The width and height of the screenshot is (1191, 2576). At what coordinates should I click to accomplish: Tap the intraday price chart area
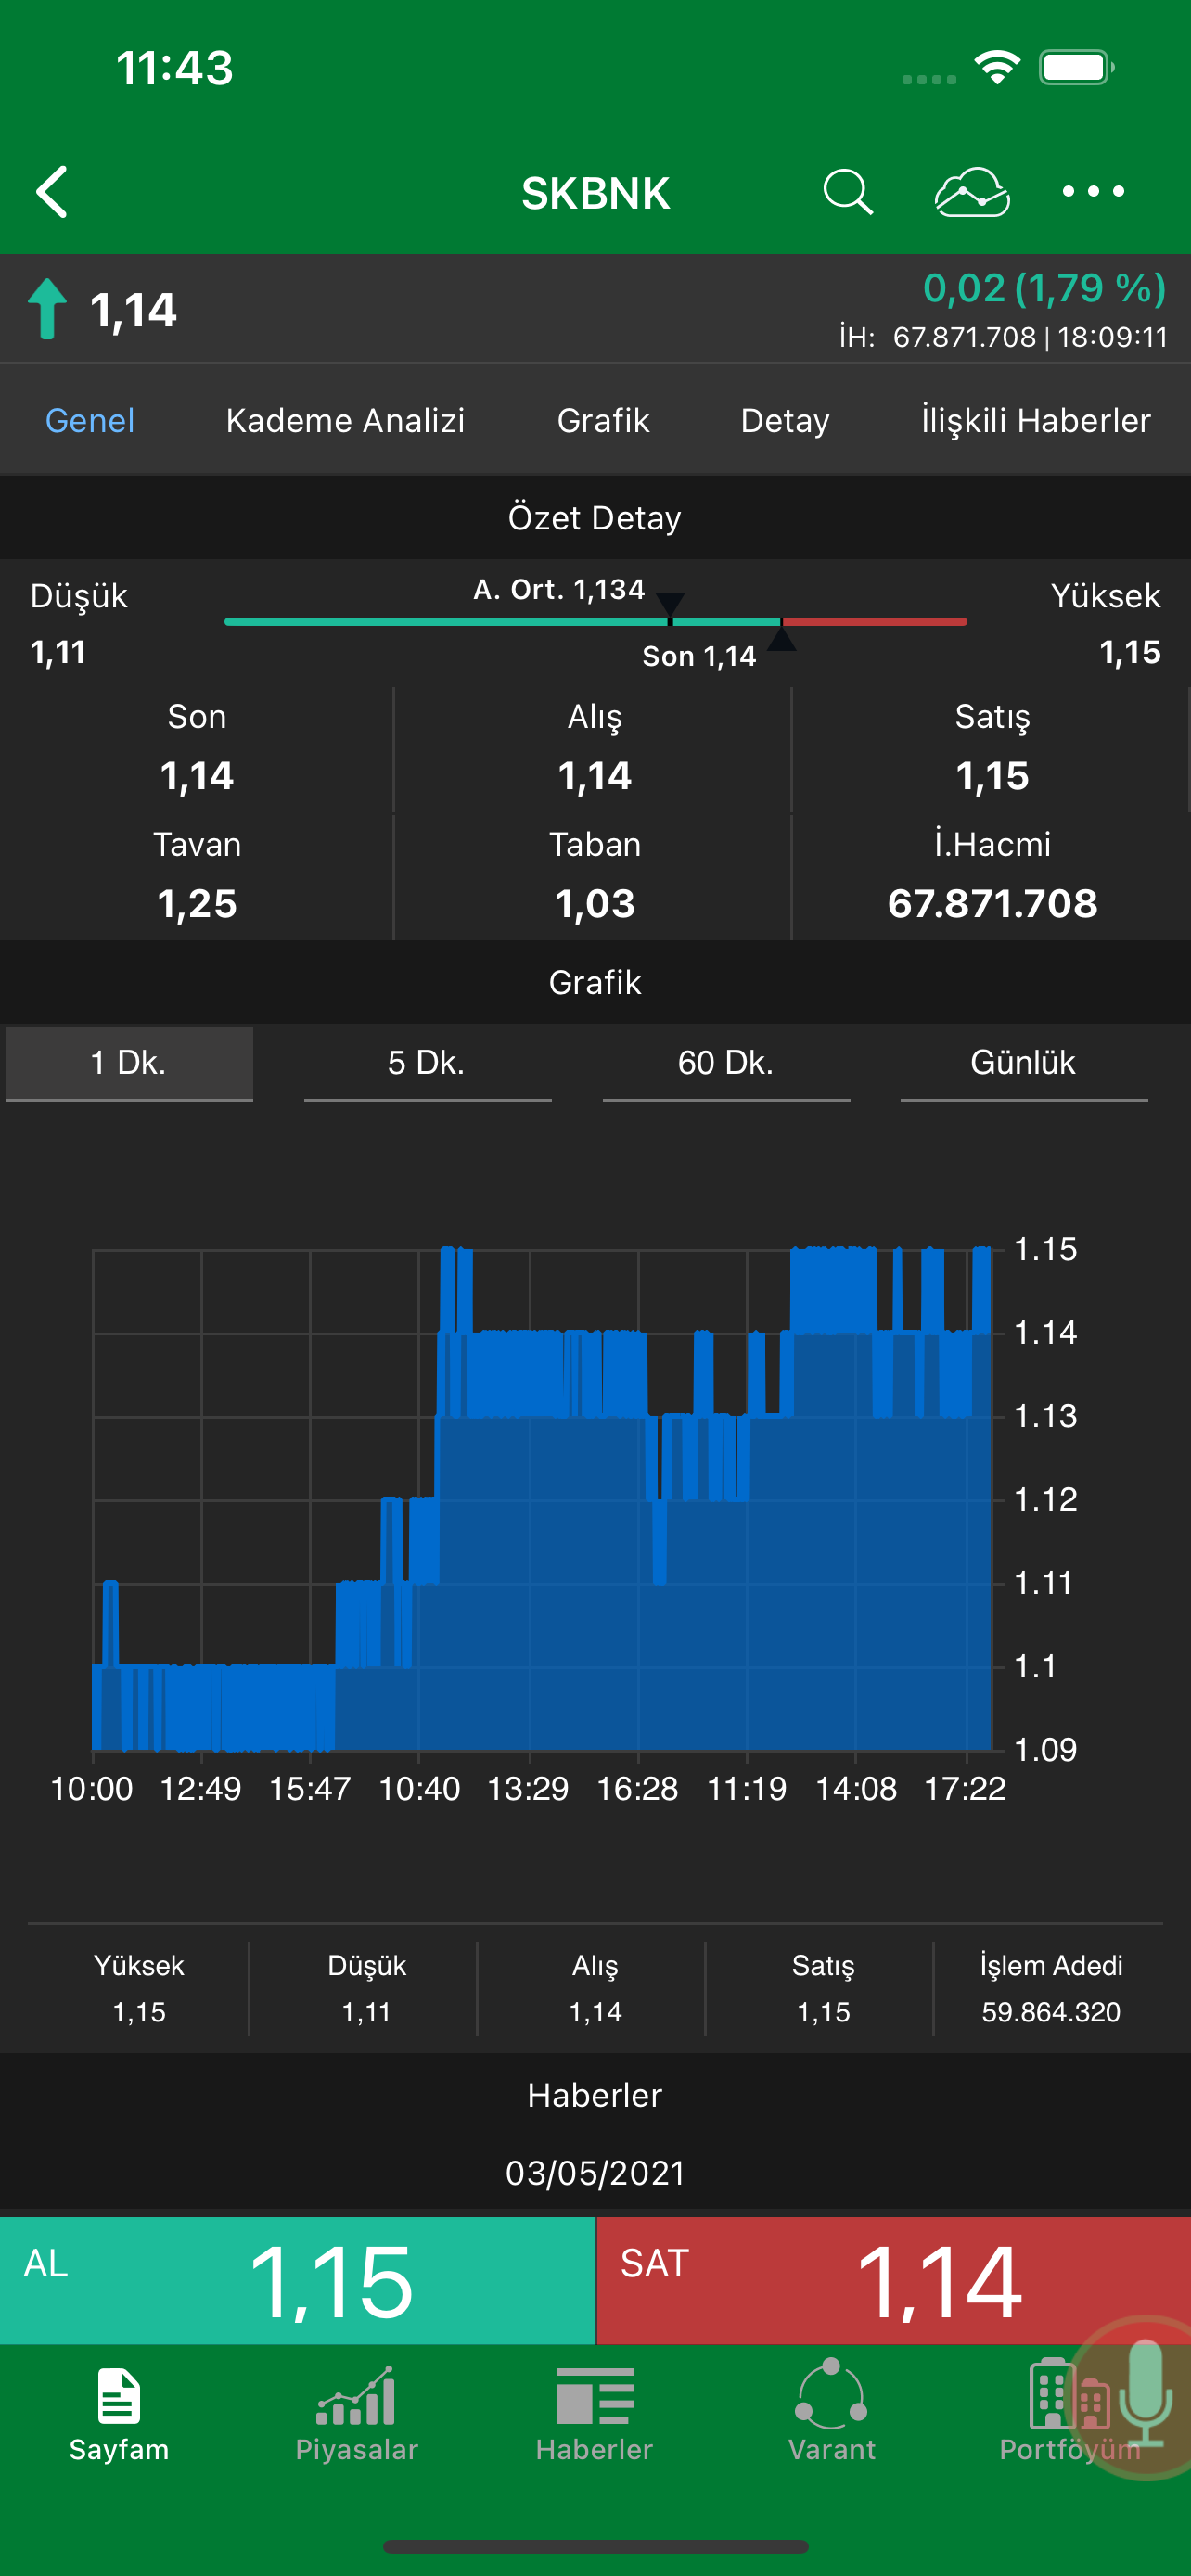point(542,1500)
